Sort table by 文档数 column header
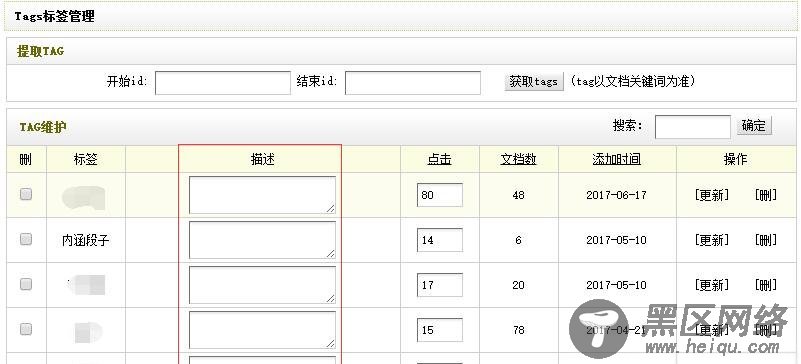Screen dimensions: 801x364 point(519,159)
